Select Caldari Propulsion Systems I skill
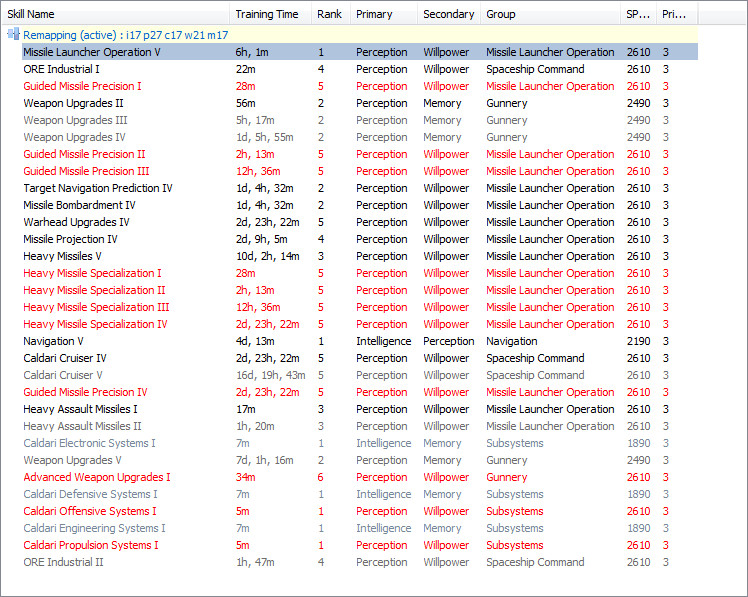748x597 pixels. pyautogui.click(x=91, y=545)
